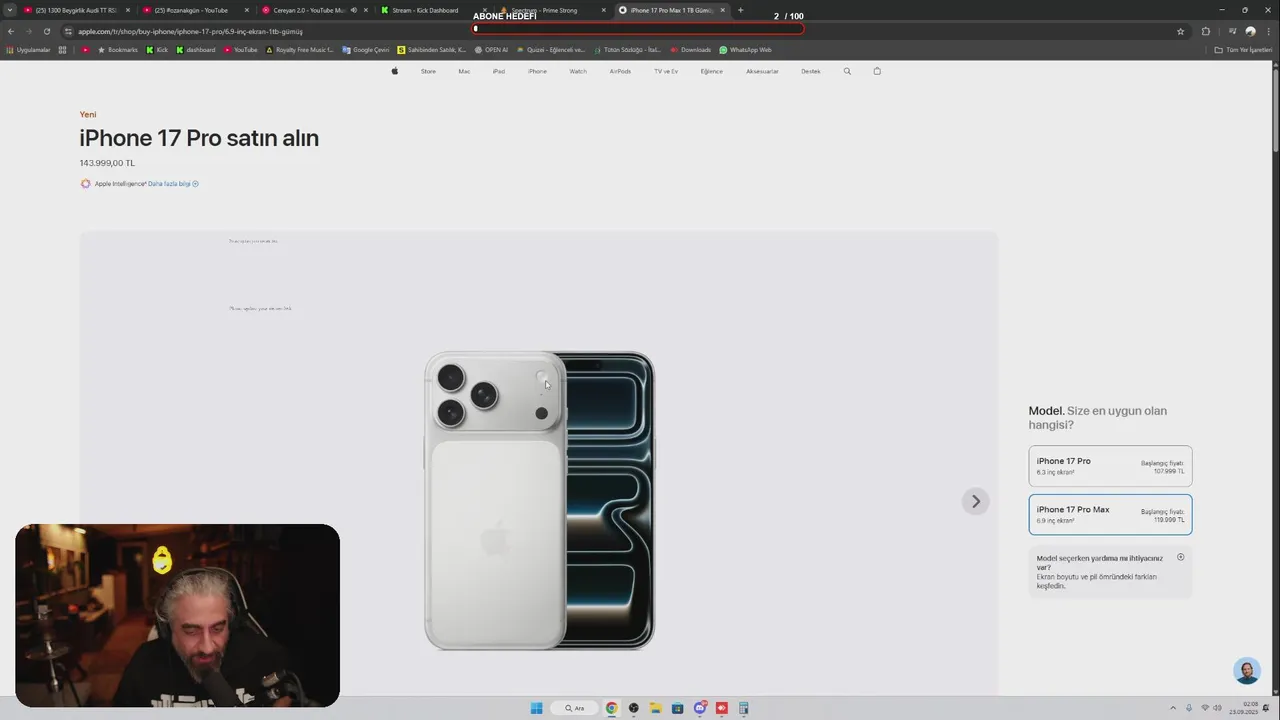Viewport: 1280px width, 720px height.
Task: Open the Destek menu item
Action: 811,71
